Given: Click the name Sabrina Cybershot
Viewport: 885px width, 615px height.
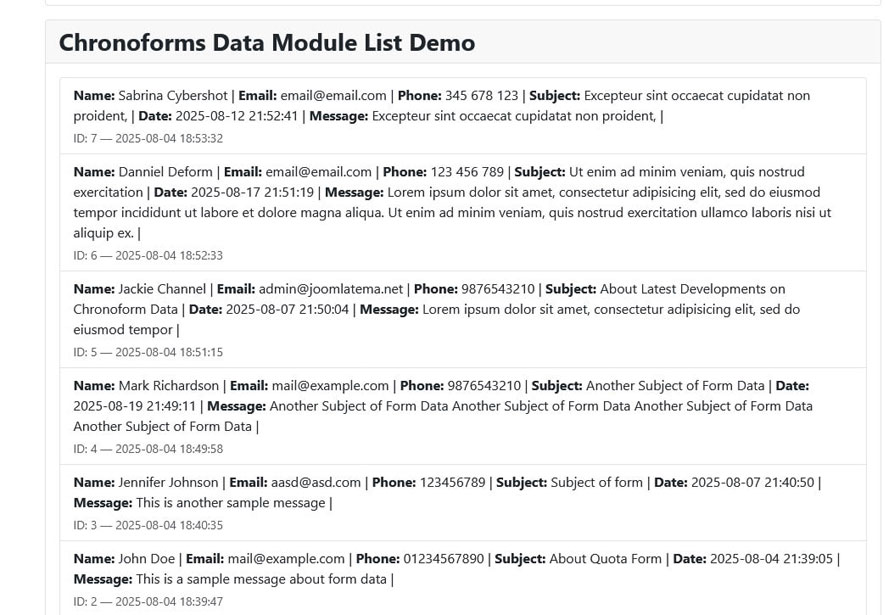Looking at the screenshot, I should (x=173, y=96).
